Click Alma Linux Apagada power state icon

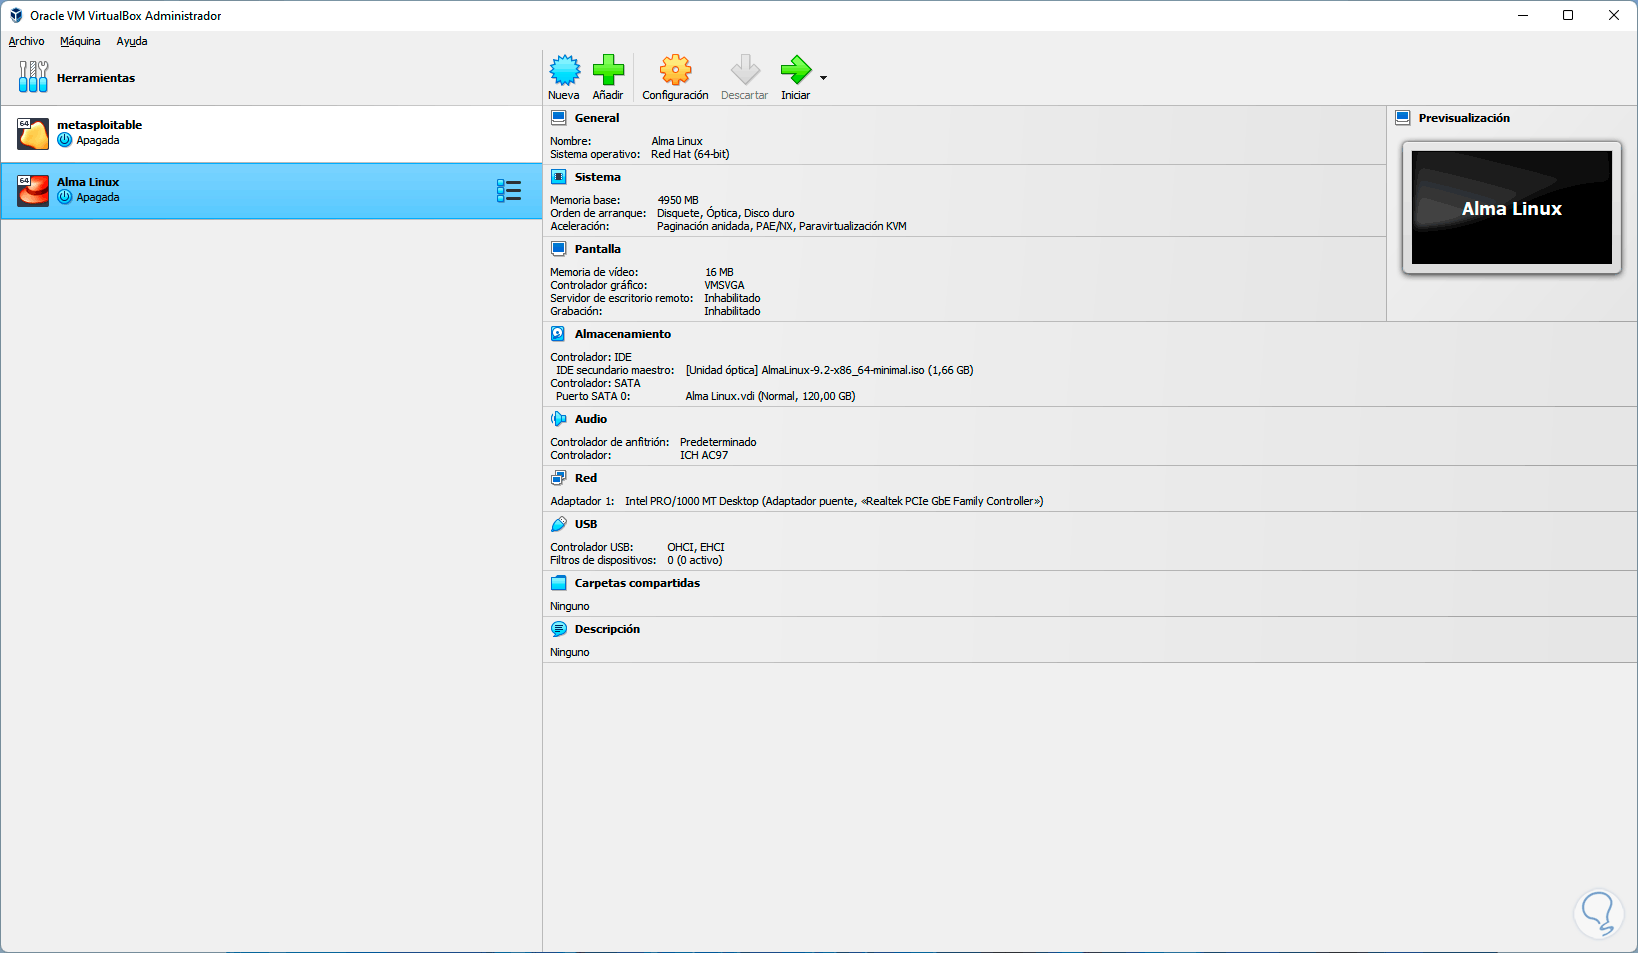pyautogui.click(x=65, y=197)
